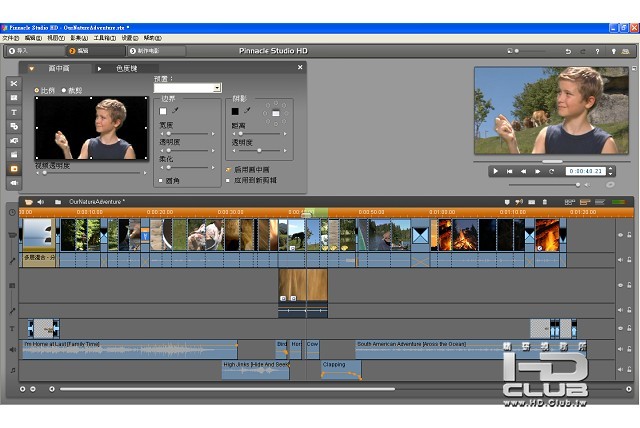Open the video effects plug-in tool
The image size is (640, 428).
click(14, 183)
